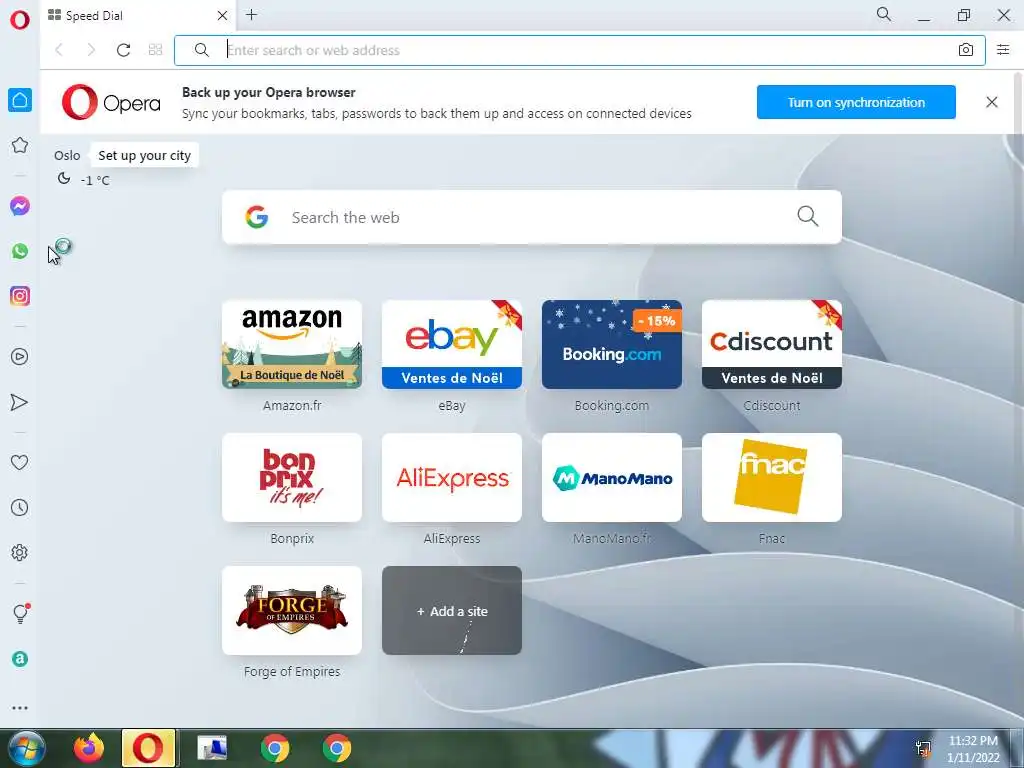Open the Fnac speed dial tile
Viewport: 1024px width, 768px height.
[x=772, y=477]
